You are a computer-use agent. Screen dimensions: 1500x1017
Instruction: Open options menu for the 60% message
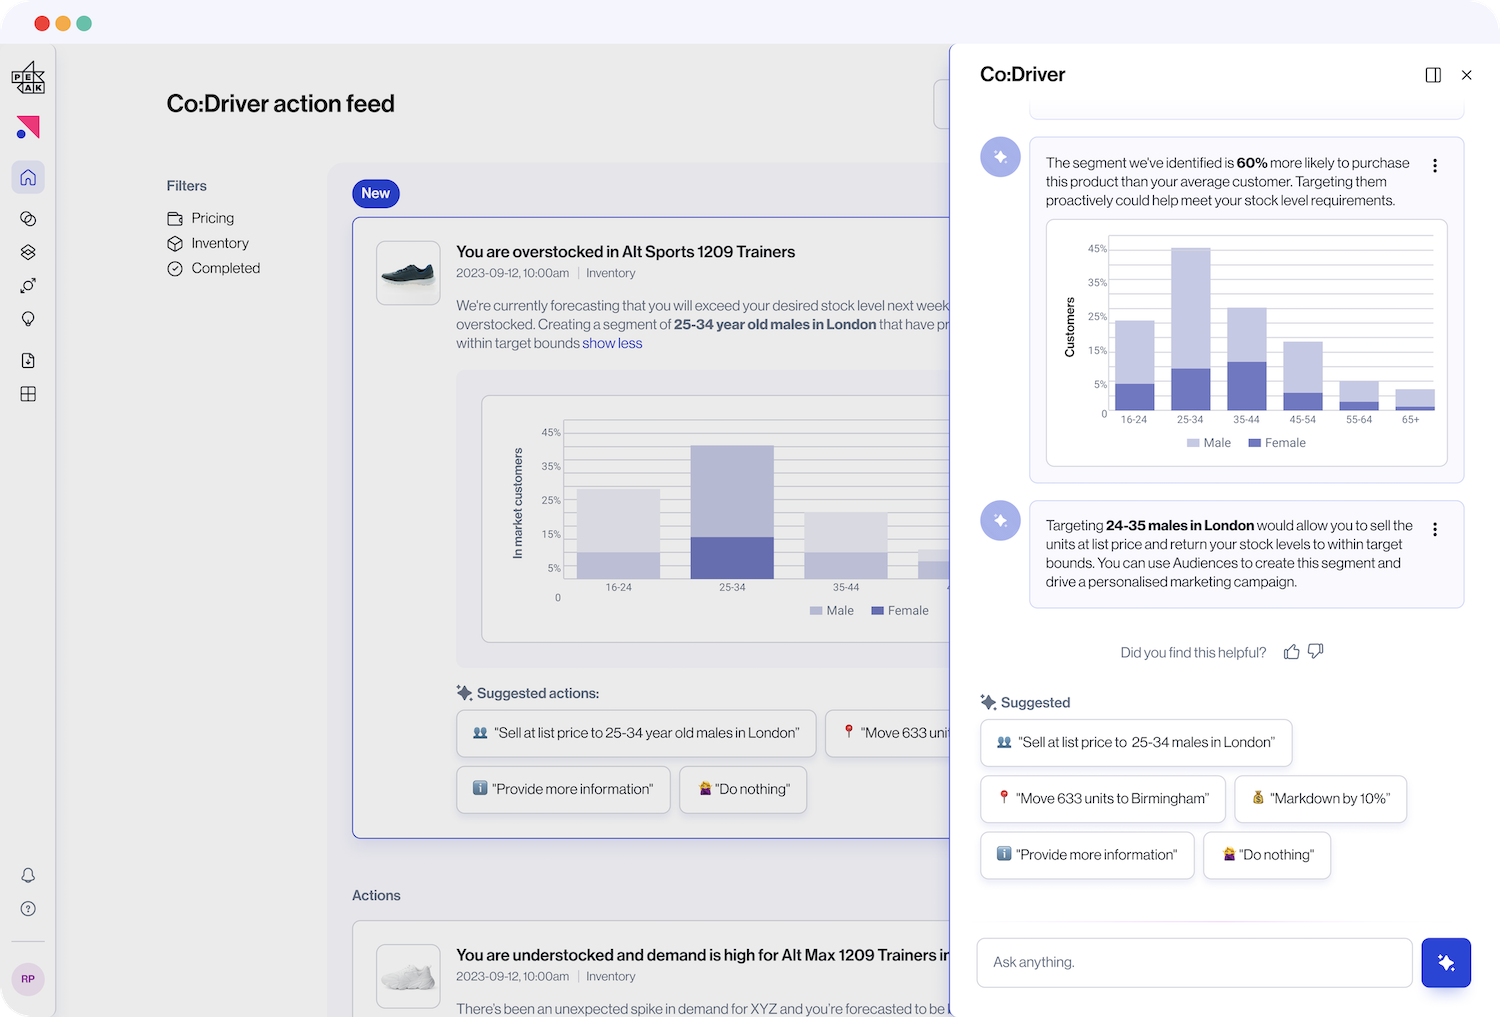coord(1435,166)
